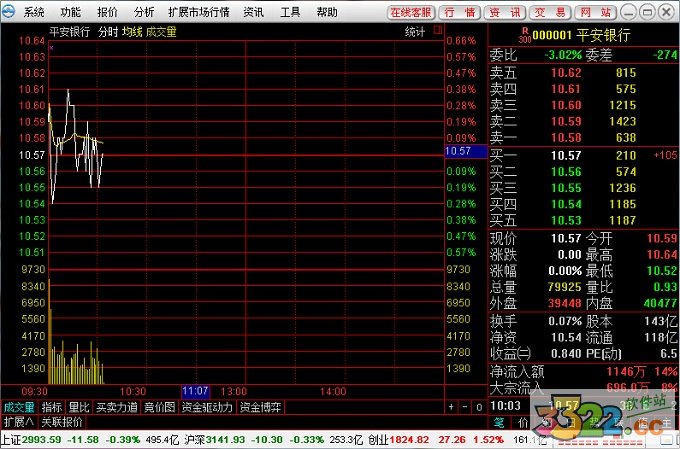Screen dimensions: 680x449
Task: Select the 量比 tab
Action: [79, 407]
